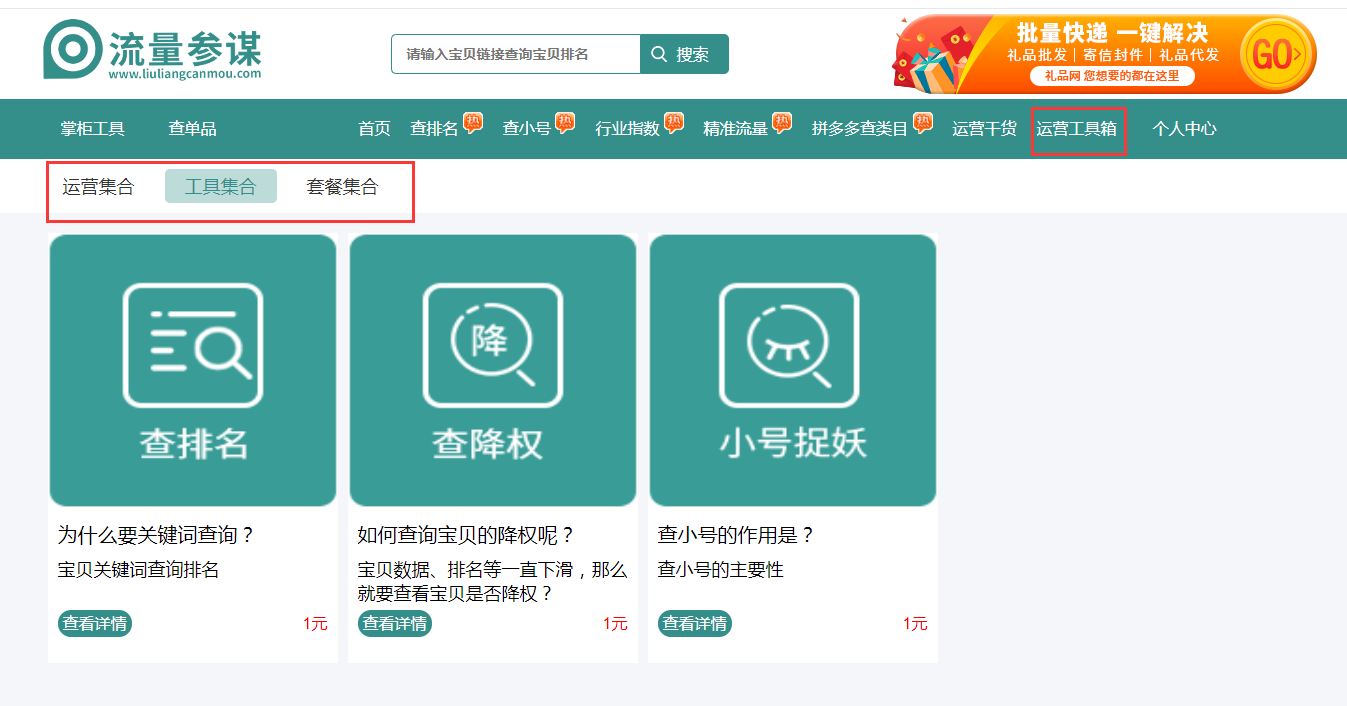Image resolution: width=1347 pixels, height=706 pixels.
Task: Open the 运营工具箱 menu
Action: 1078,128
